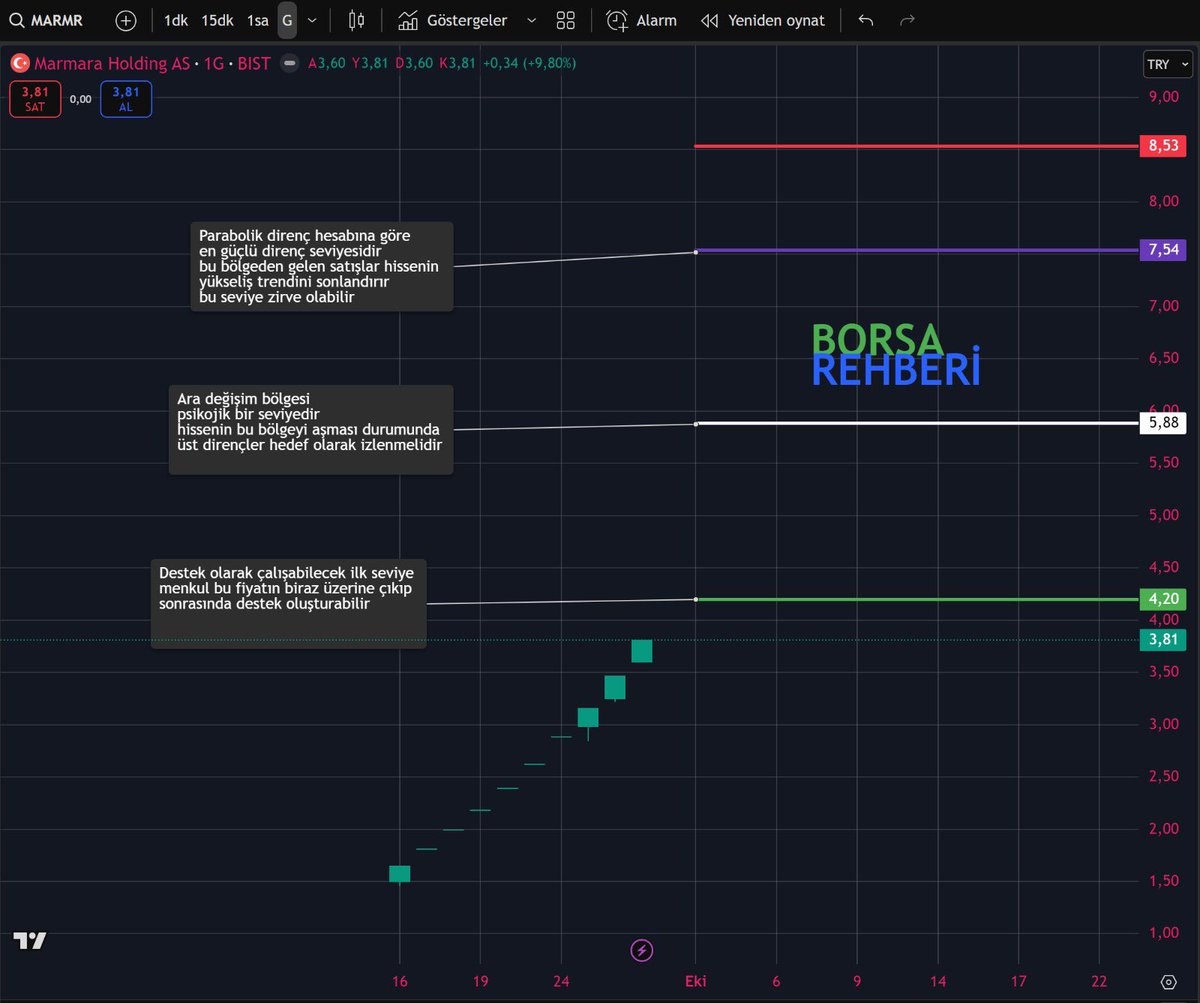The width and height of the screenshot is (1200, 1003).
Task: Click the 9,00 price axis label
Action: [x=1163, y=97]
